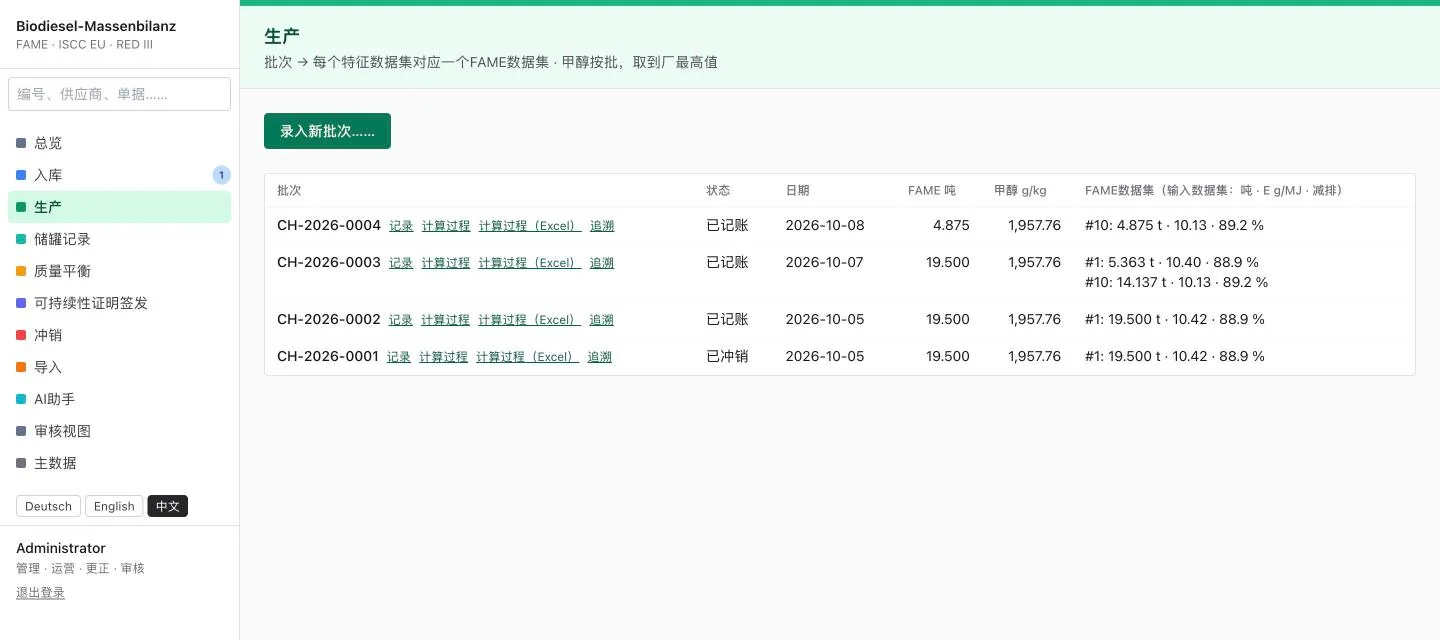Switch language to English
1440x640 pixels.
click(x=114, y=506)
